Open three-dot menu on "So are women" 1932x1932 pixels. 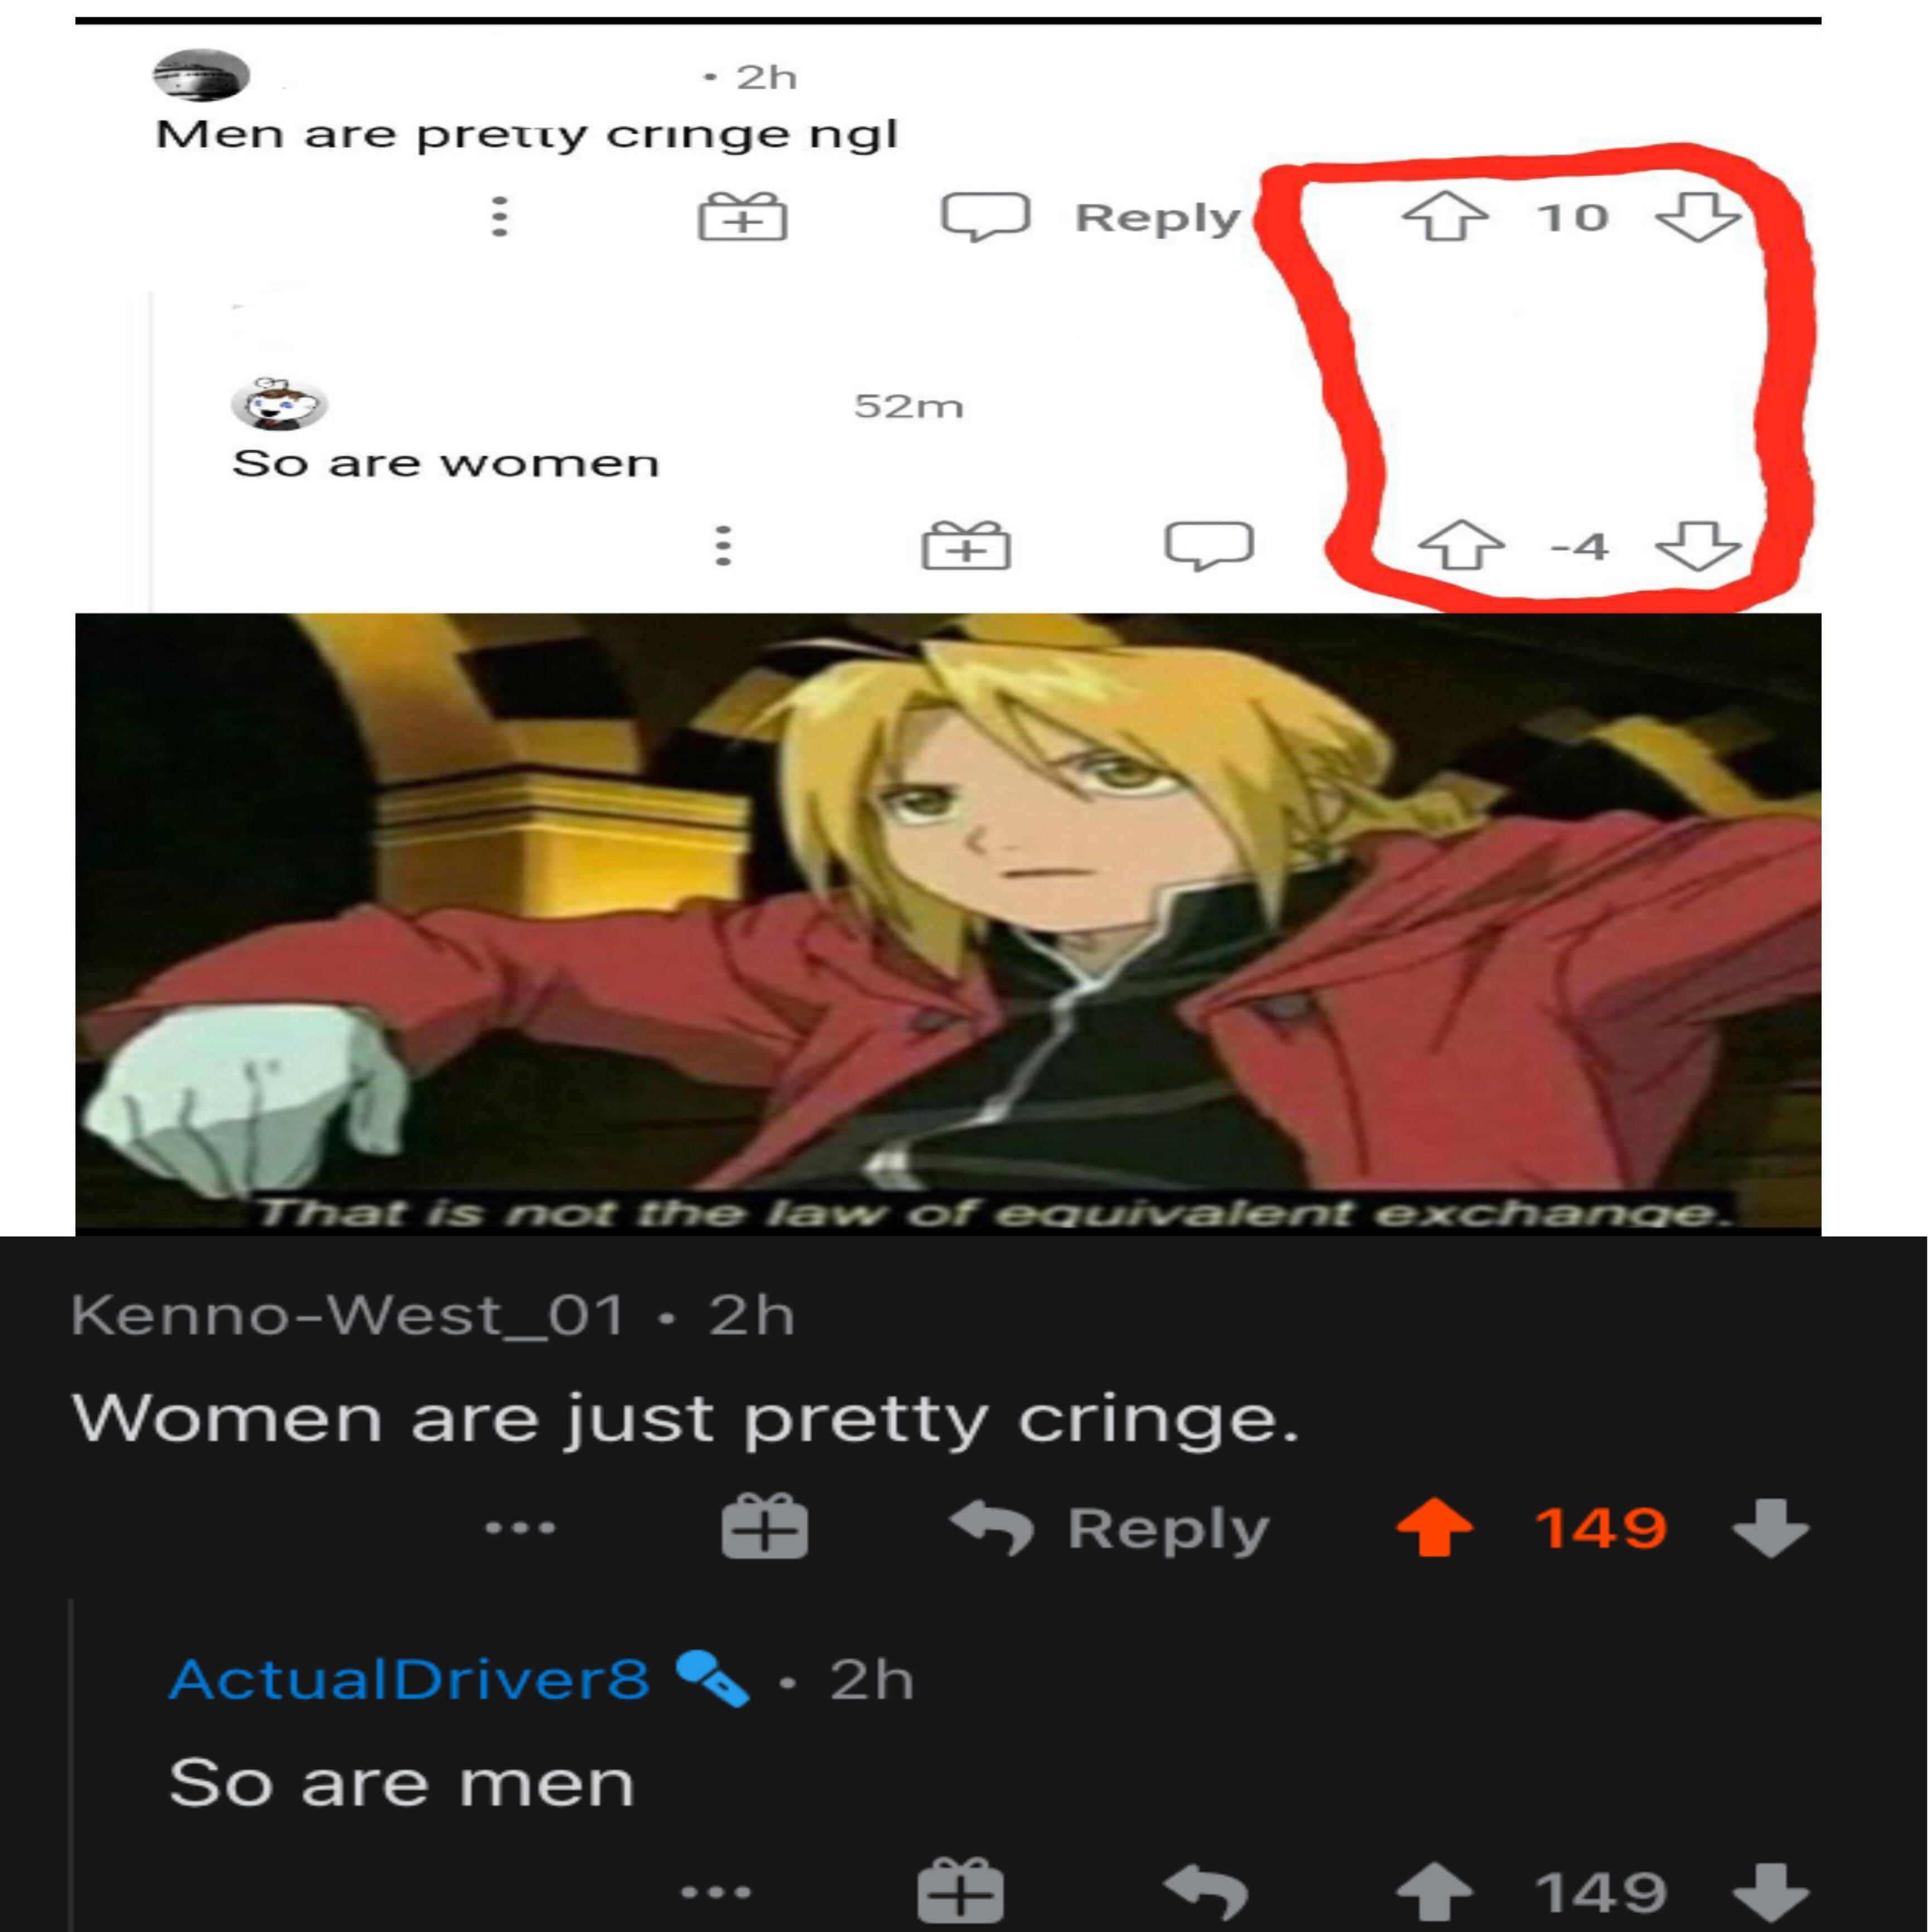(723, 546)
